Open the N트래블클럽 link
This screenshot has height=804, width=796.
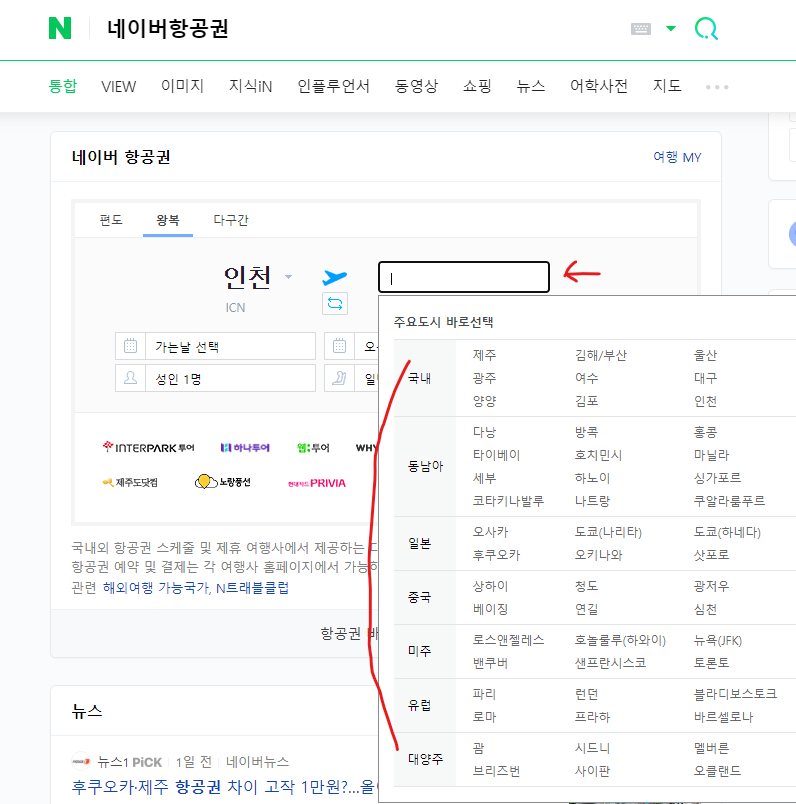[x=252, y=588]
